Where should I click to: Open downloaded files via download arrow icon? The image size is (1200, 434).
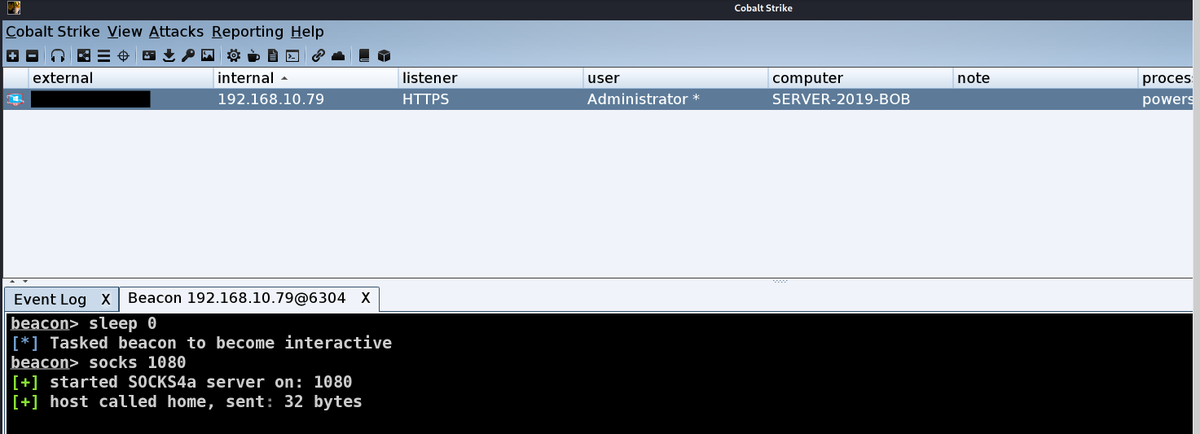click(x=169, y=55)
